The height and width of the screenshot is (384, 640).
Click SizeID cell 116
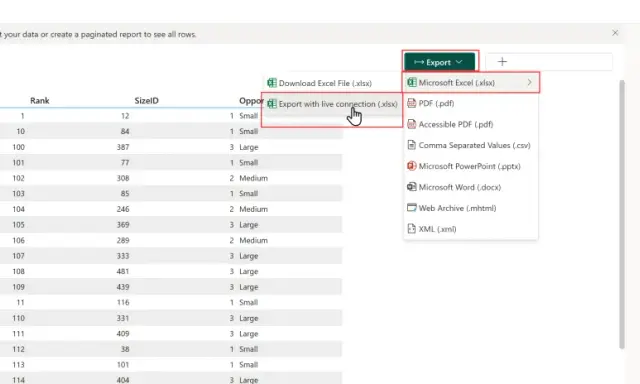(123, 302)
